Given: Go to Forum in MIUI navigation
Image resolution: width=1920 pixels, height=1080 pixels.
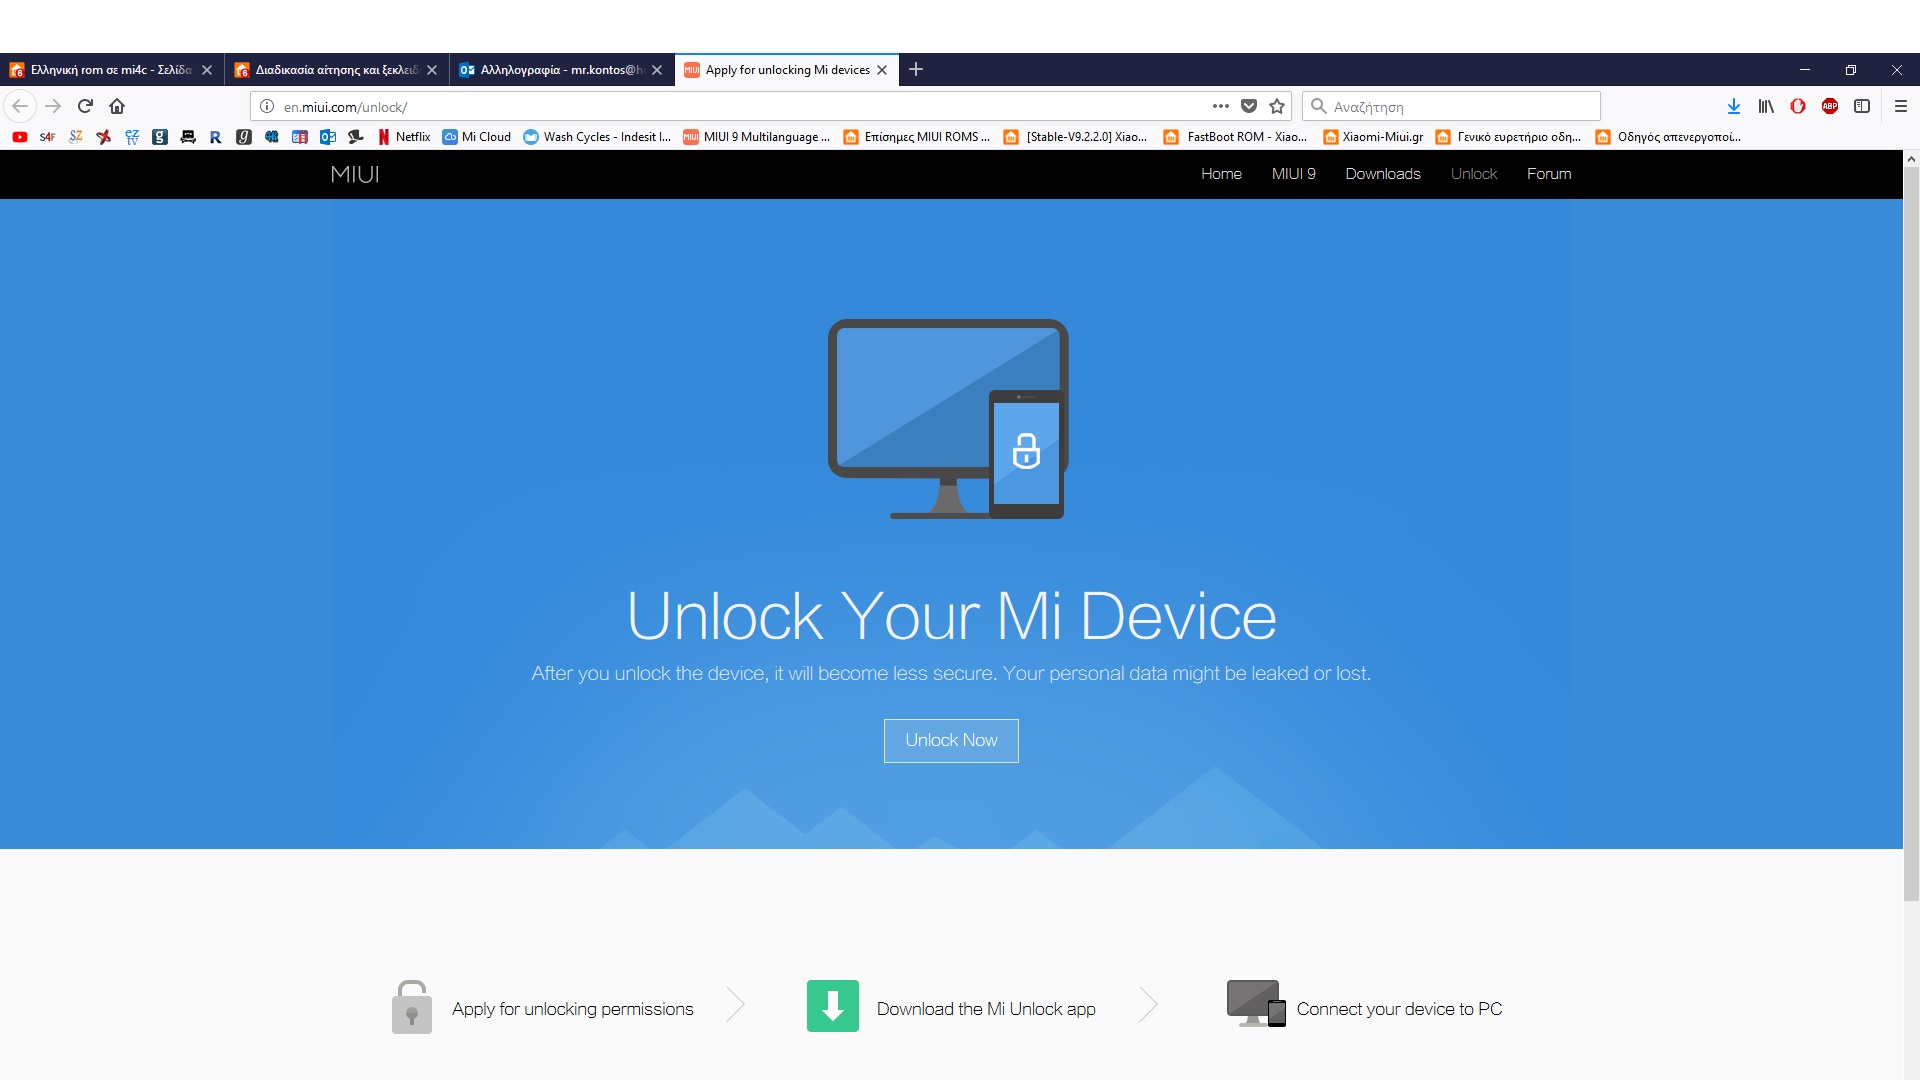Looking at the screenshot, I should [1548, 174].
